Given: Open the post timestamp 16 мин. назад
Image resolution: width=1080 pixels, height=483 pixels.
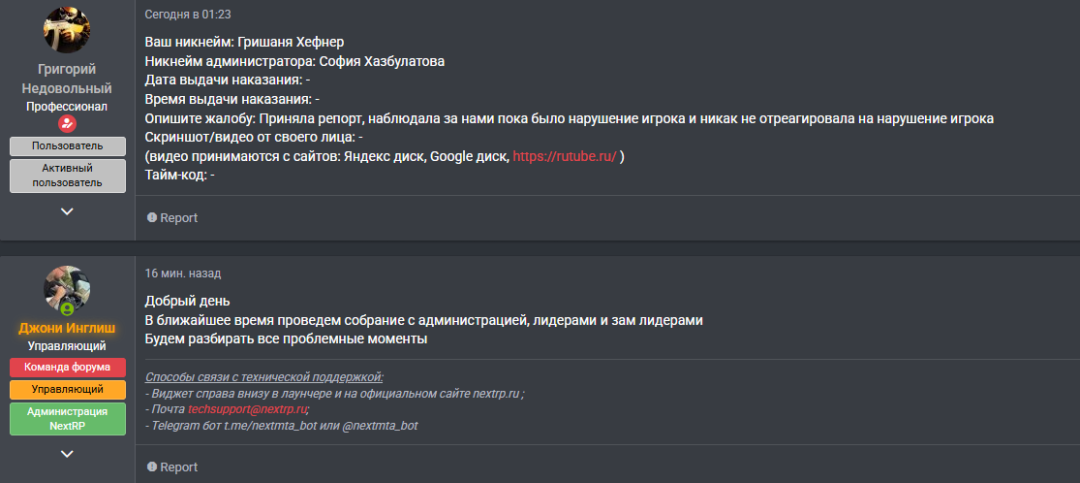Looking at the screenshot, I should [183, 273].
